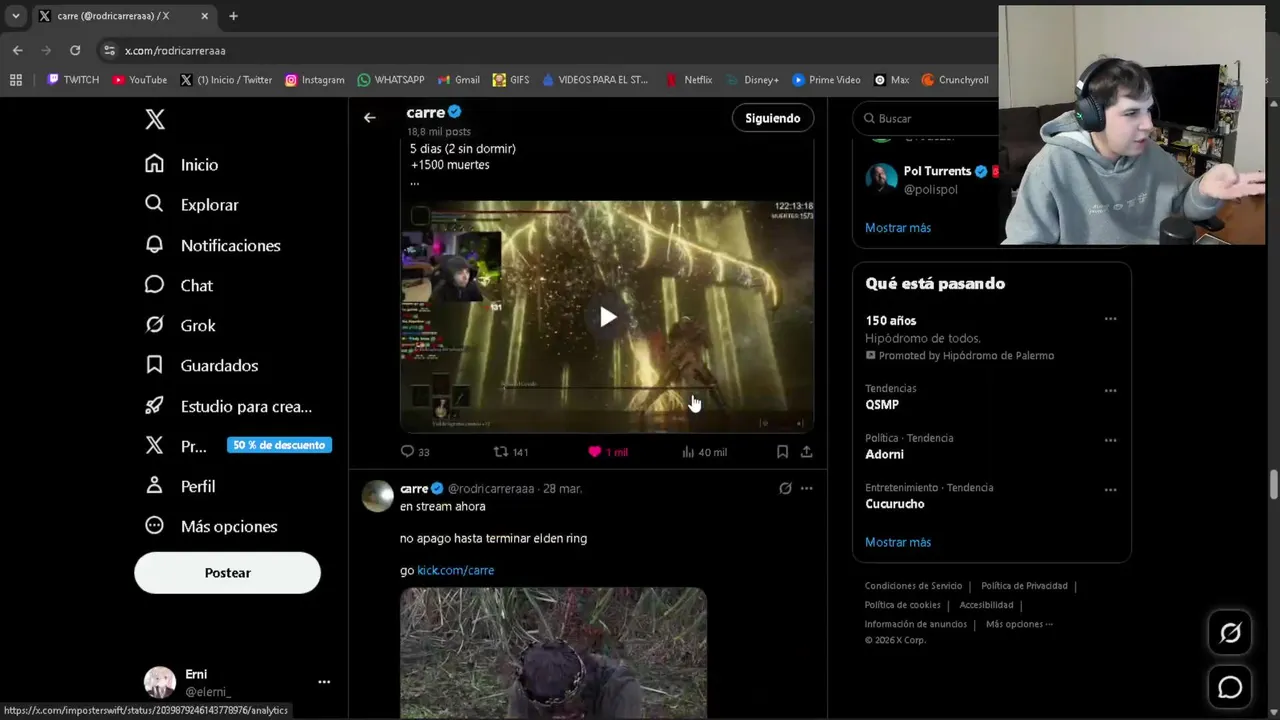Open the floating Grok button
Image resolution: width=1280 pixels, height=720 pixels.
click(x=1230, y=633)
